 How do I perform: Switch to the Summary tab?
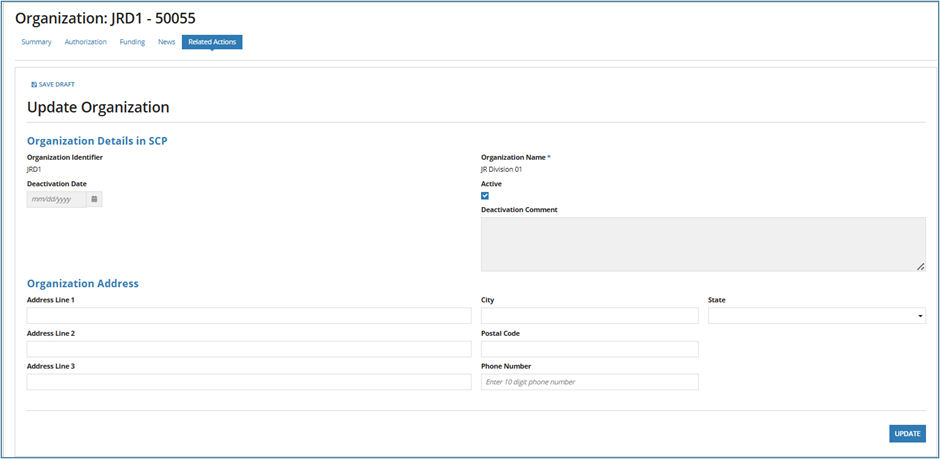pos(36,42)
